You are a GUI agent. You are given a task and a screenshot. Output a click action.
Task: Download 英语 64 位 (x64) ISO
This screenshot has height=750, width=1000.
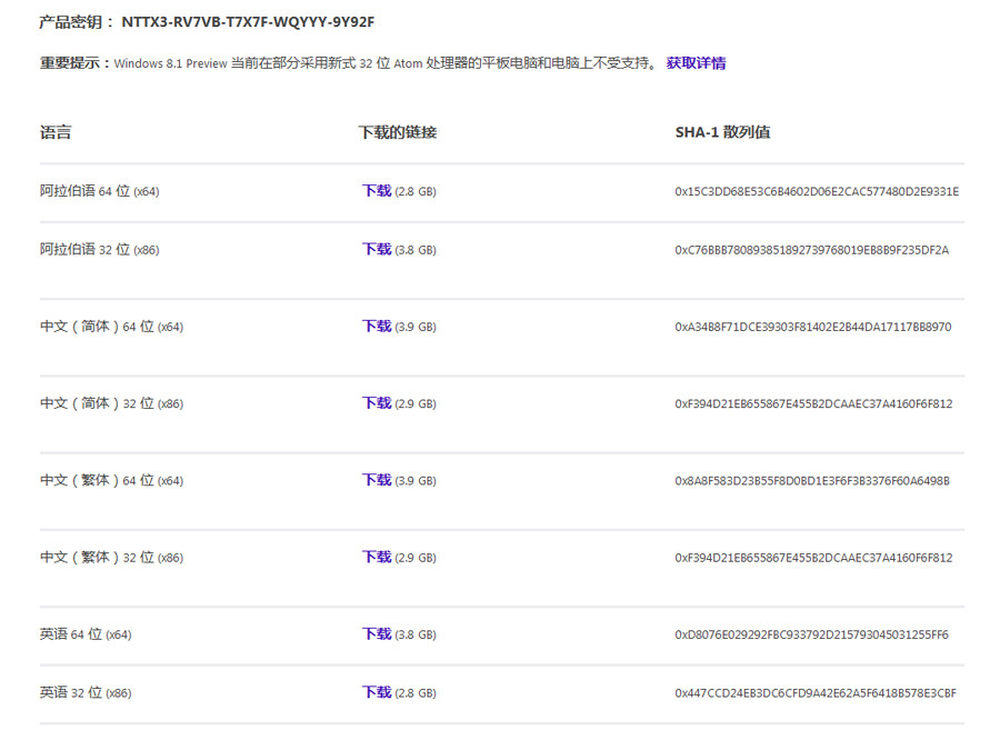point(376,635)
